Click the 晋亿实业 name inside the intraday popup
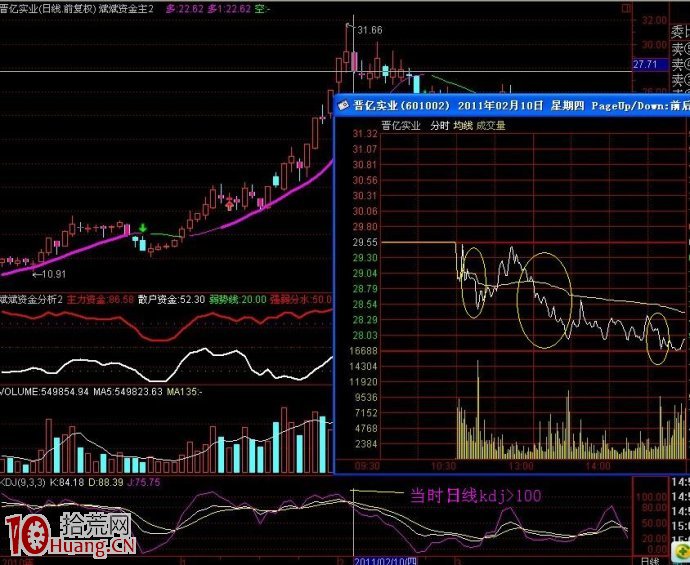The width and height of the screenshot is (690, 565). 401,126
